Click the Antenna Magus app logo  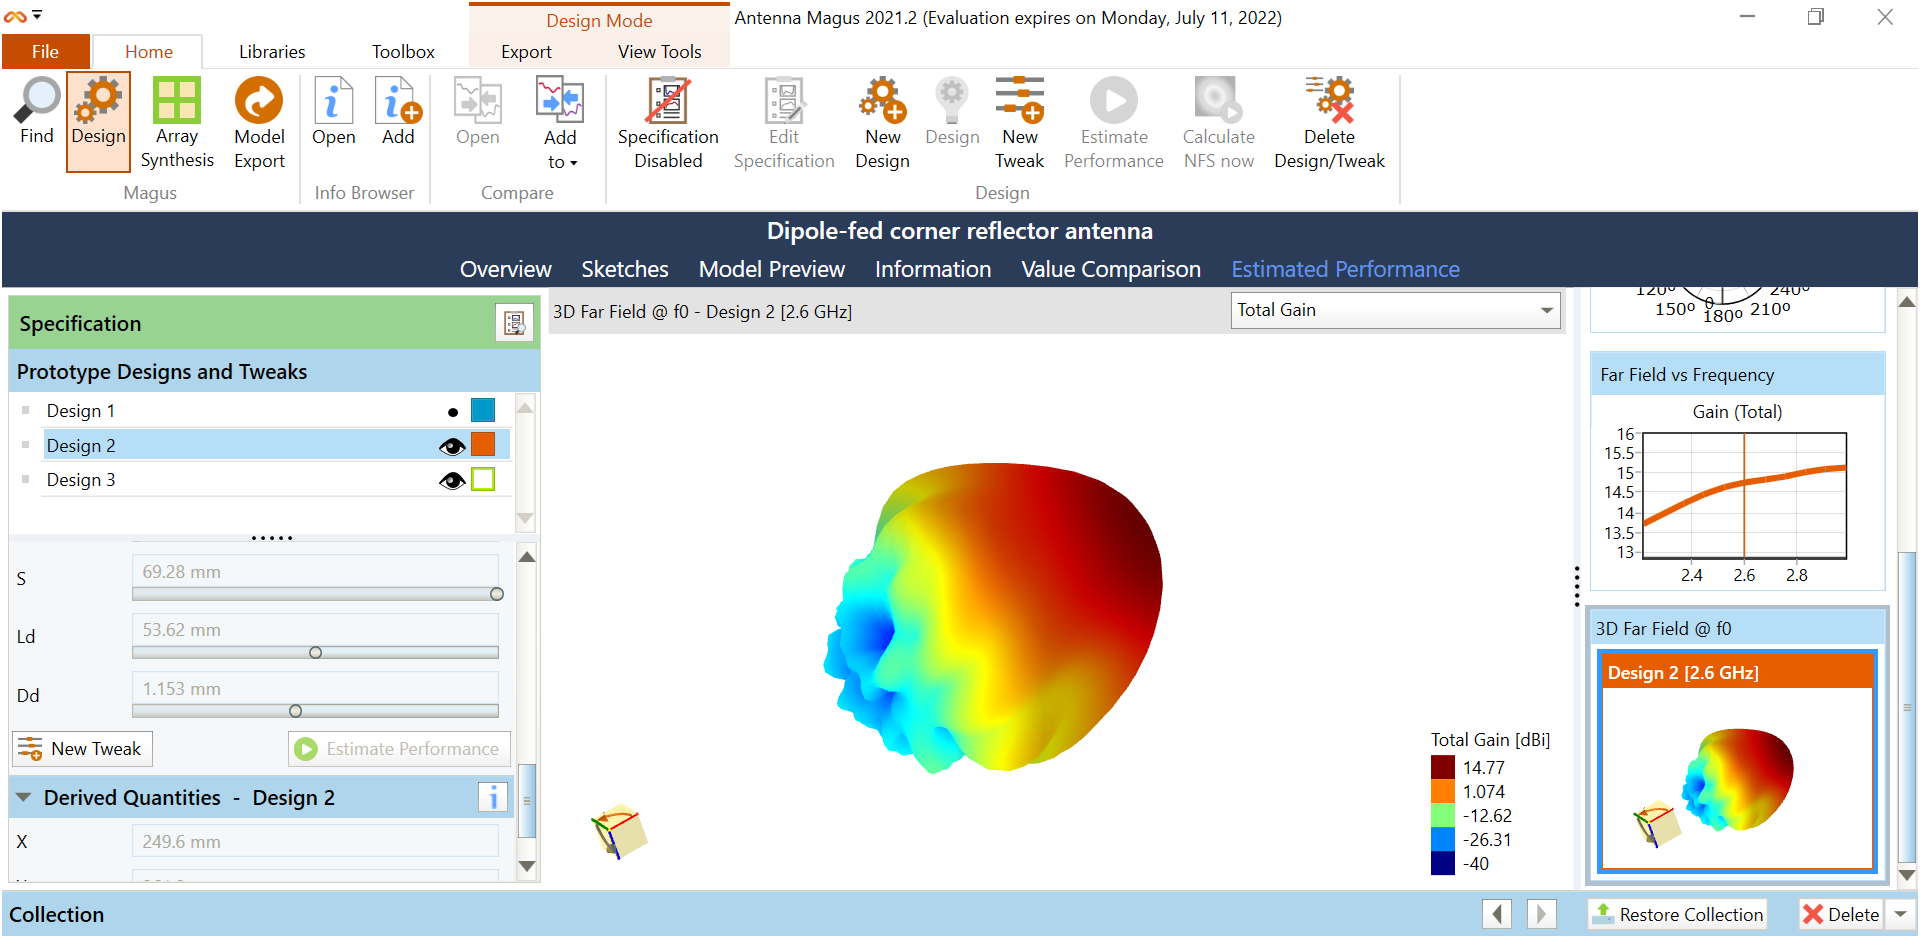15,16
